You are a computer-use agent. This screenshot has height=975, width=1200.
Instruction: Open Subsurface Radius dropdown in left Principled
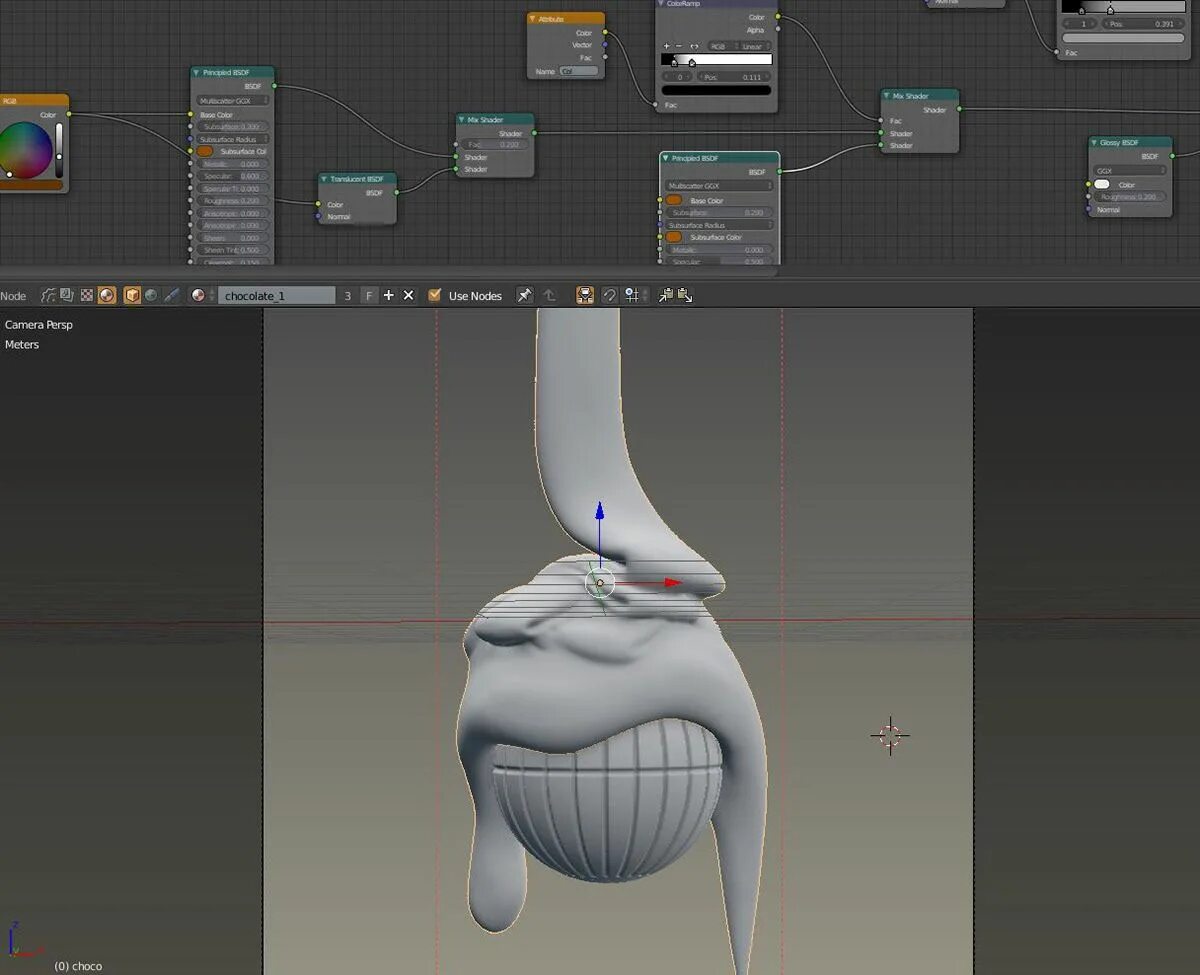pyautogui.click(x=233, y=139)
